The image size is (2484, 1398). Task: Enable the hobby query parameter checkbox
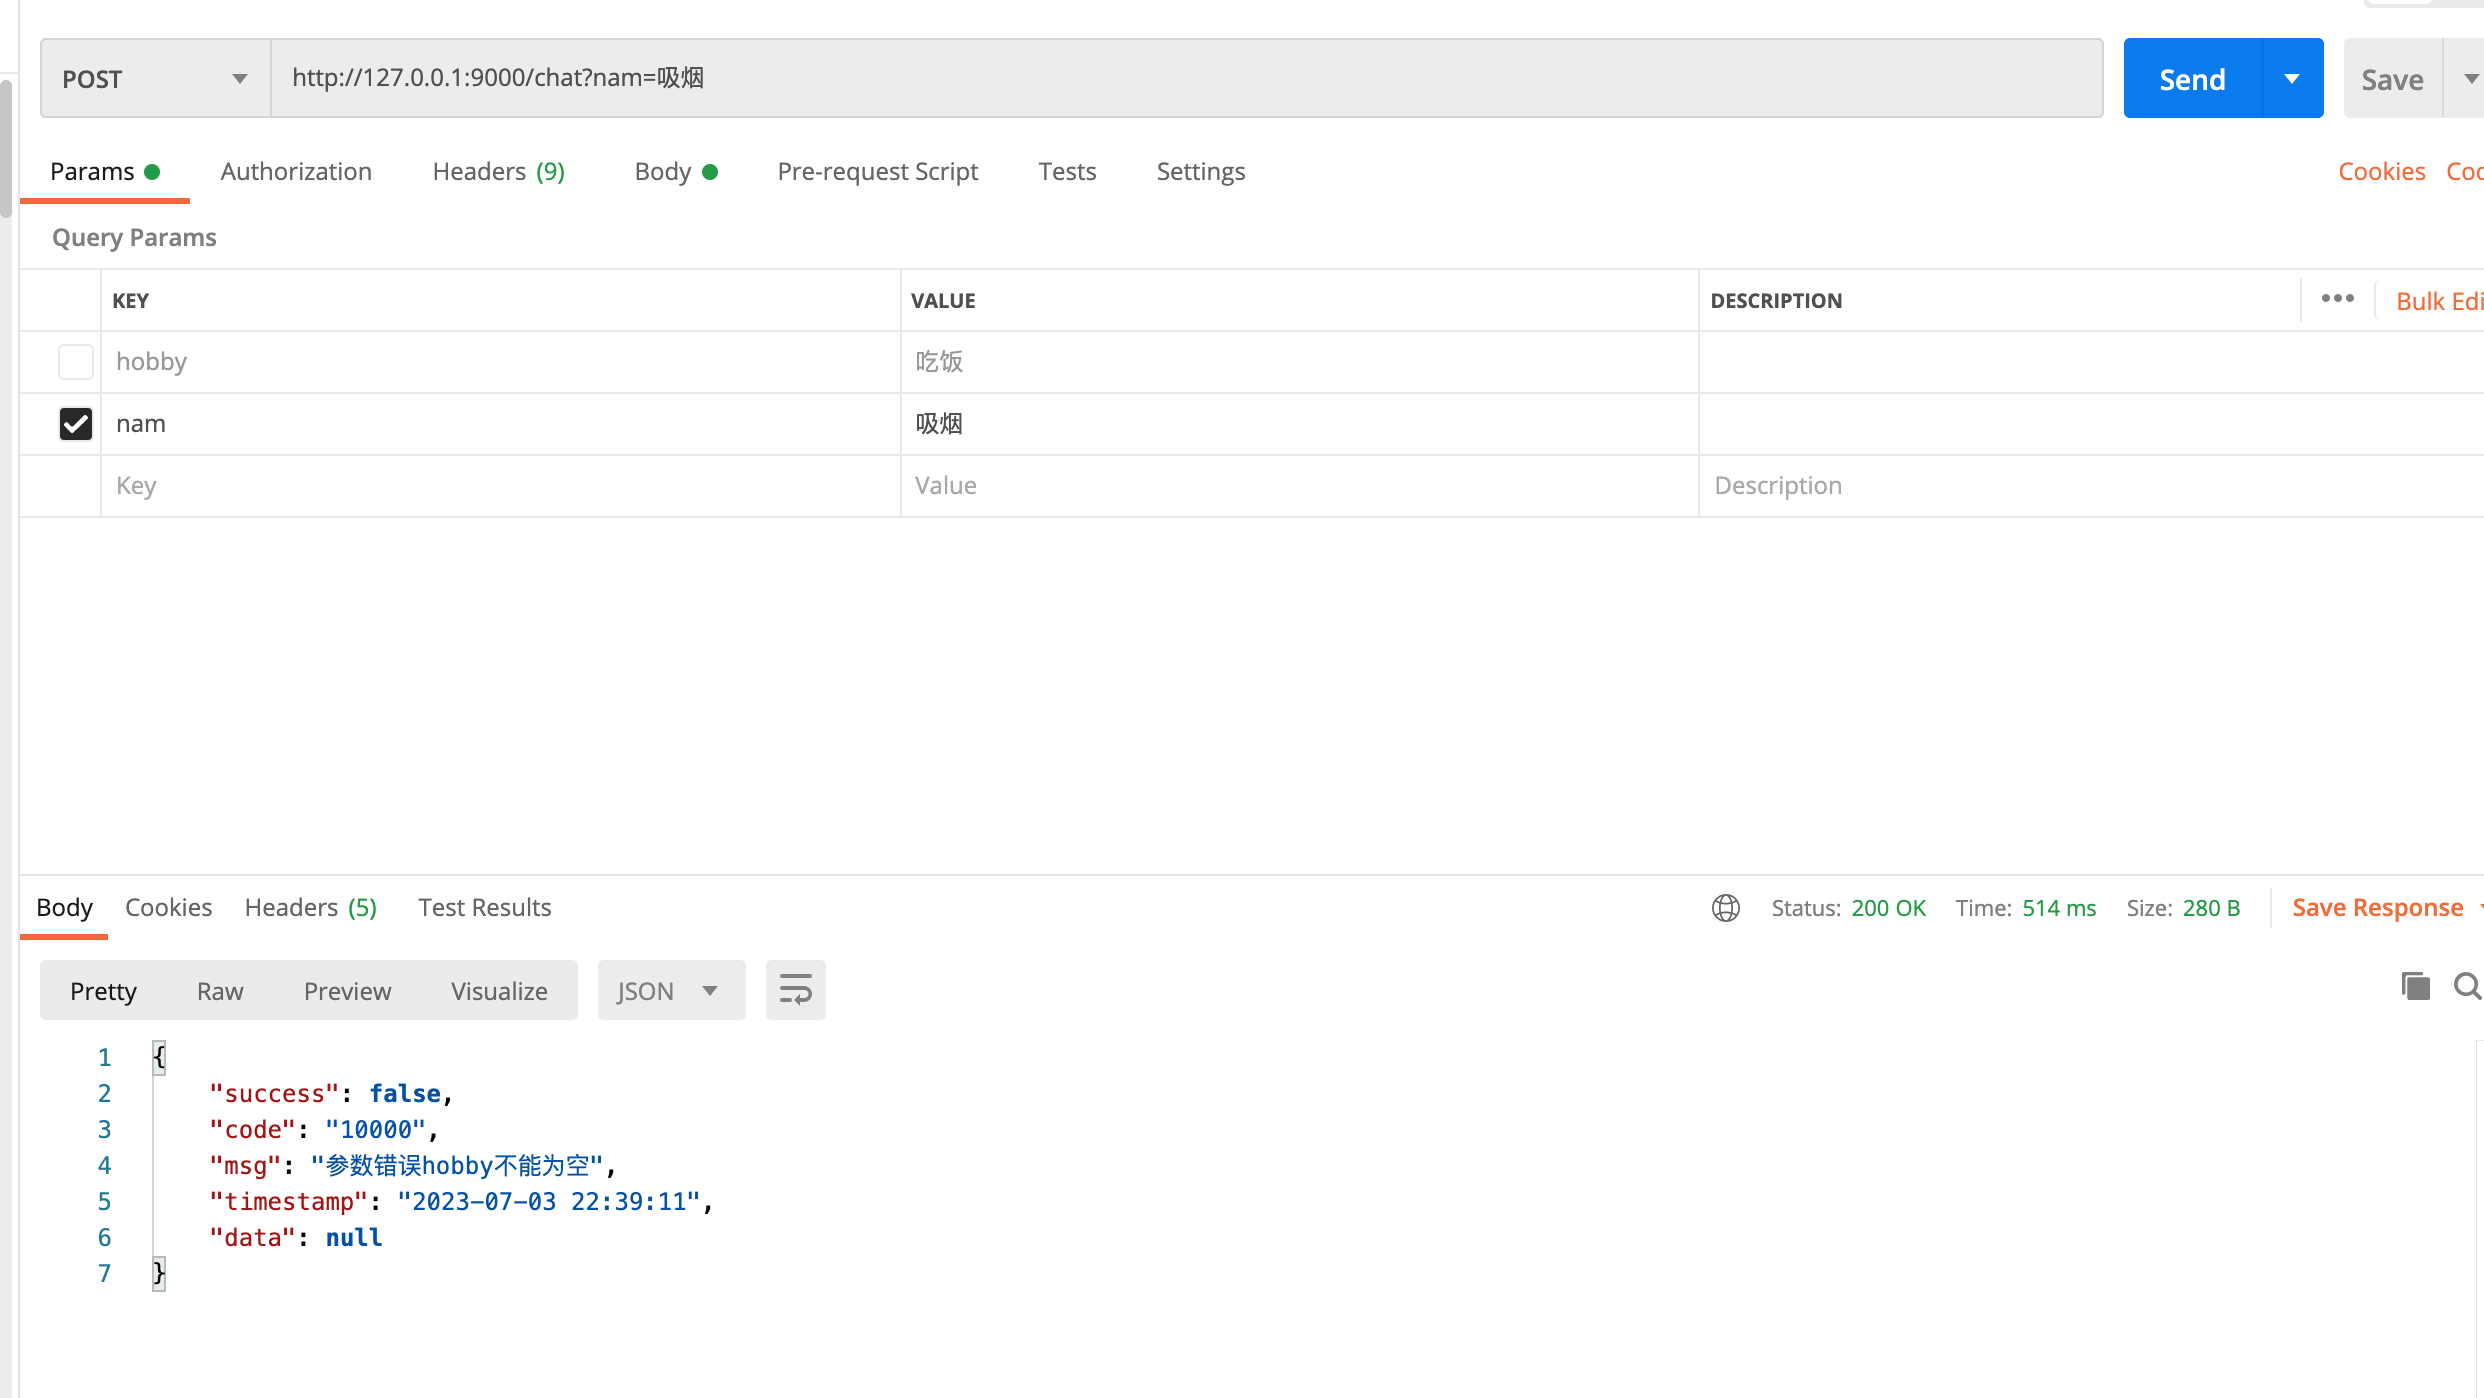coord(76,361)
